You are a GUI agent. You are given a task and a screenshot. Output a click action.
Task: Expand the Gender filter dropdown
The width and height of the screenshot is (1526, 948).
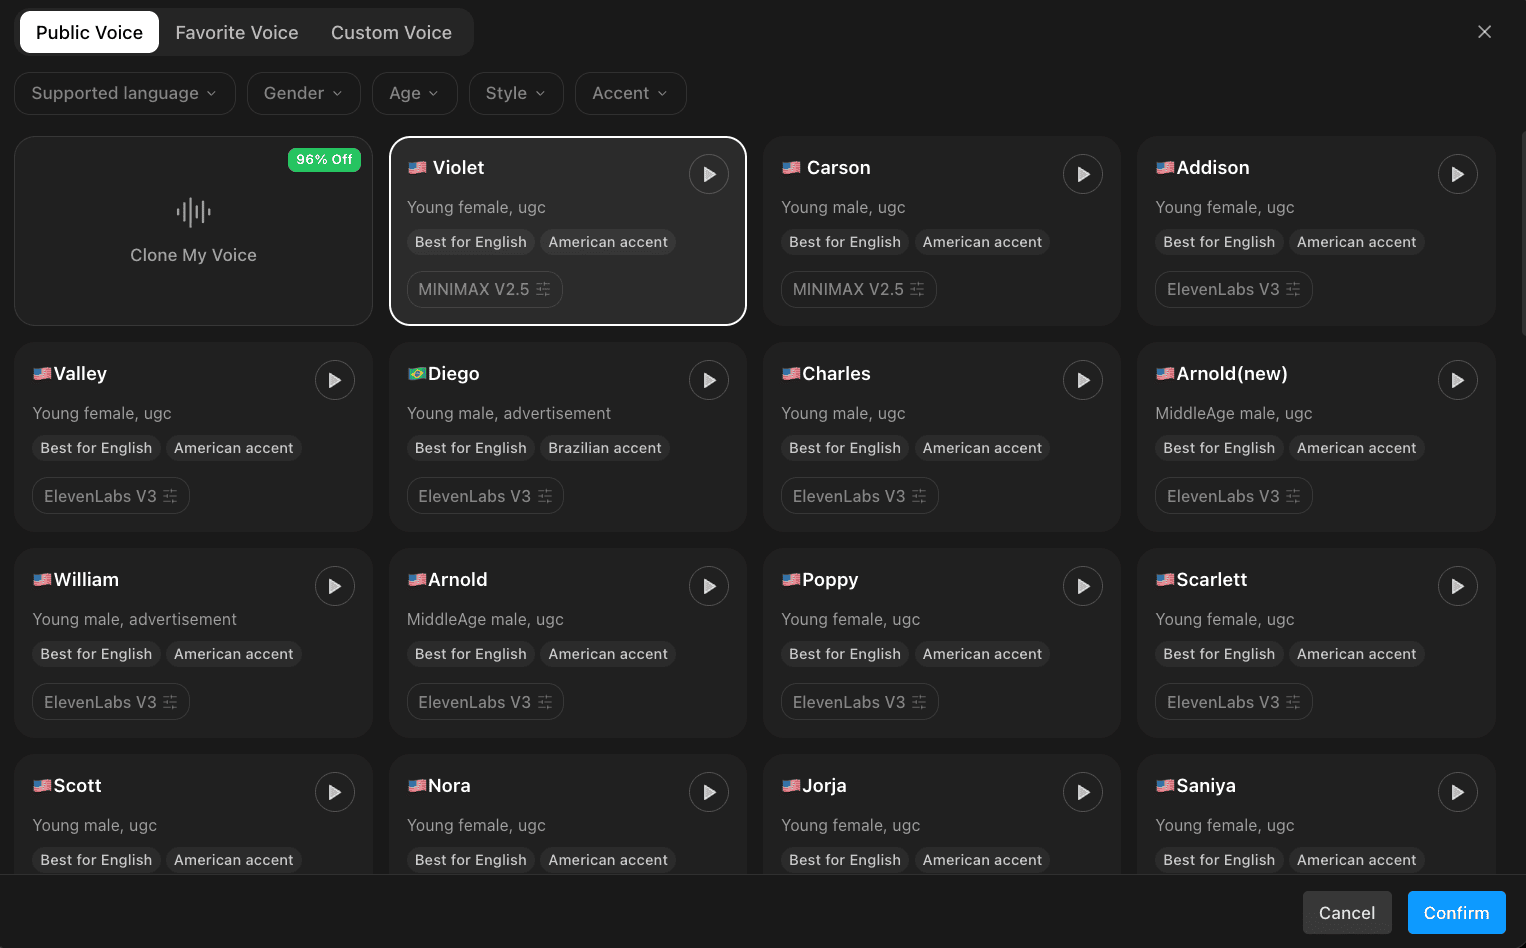point(303,93)
